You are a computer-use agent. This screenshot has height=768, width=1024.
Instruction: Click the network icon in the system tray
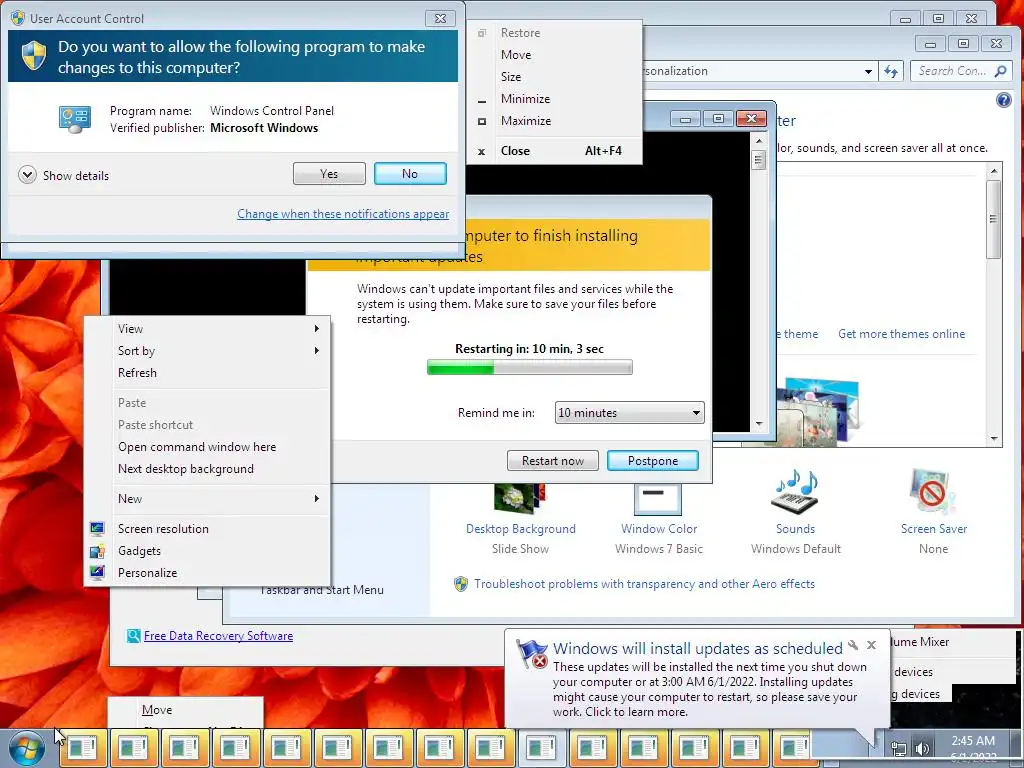[899, 749]
